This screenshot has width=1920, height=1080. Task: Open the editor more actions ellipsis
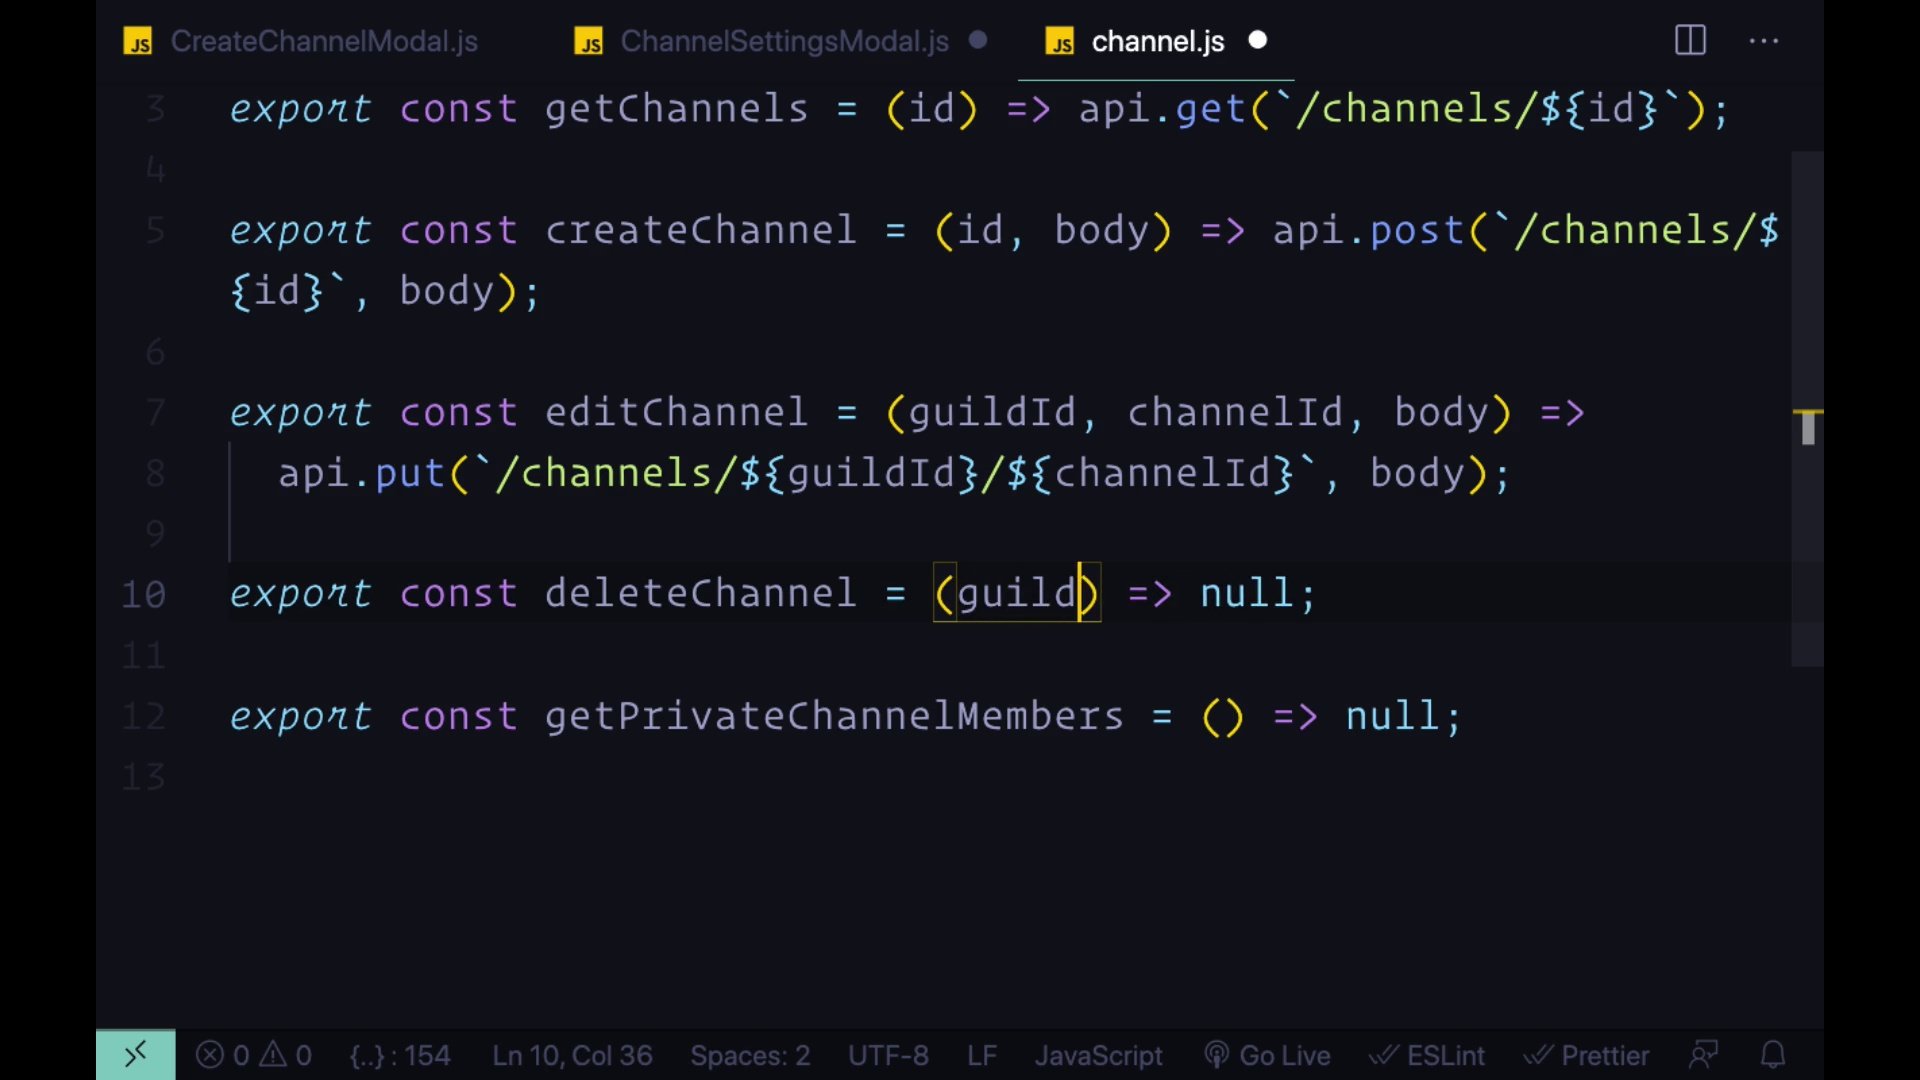pos(1763,41)
